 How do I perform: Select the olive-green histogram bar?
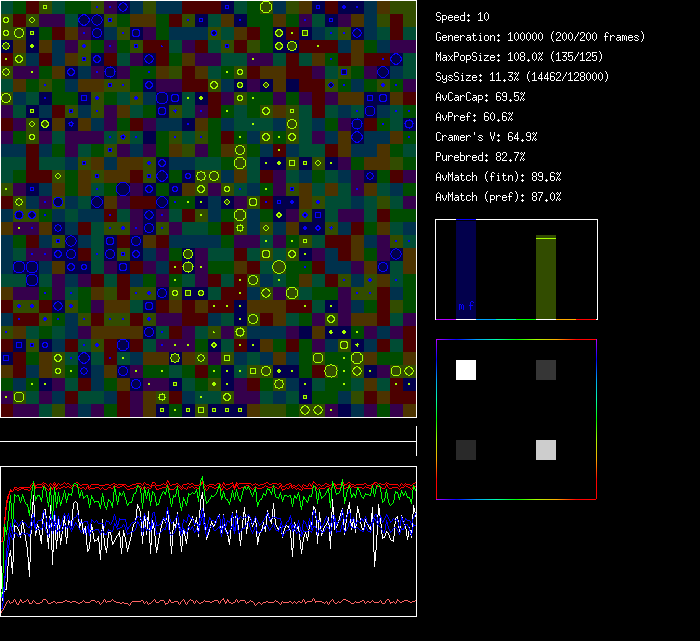[545, 278]
